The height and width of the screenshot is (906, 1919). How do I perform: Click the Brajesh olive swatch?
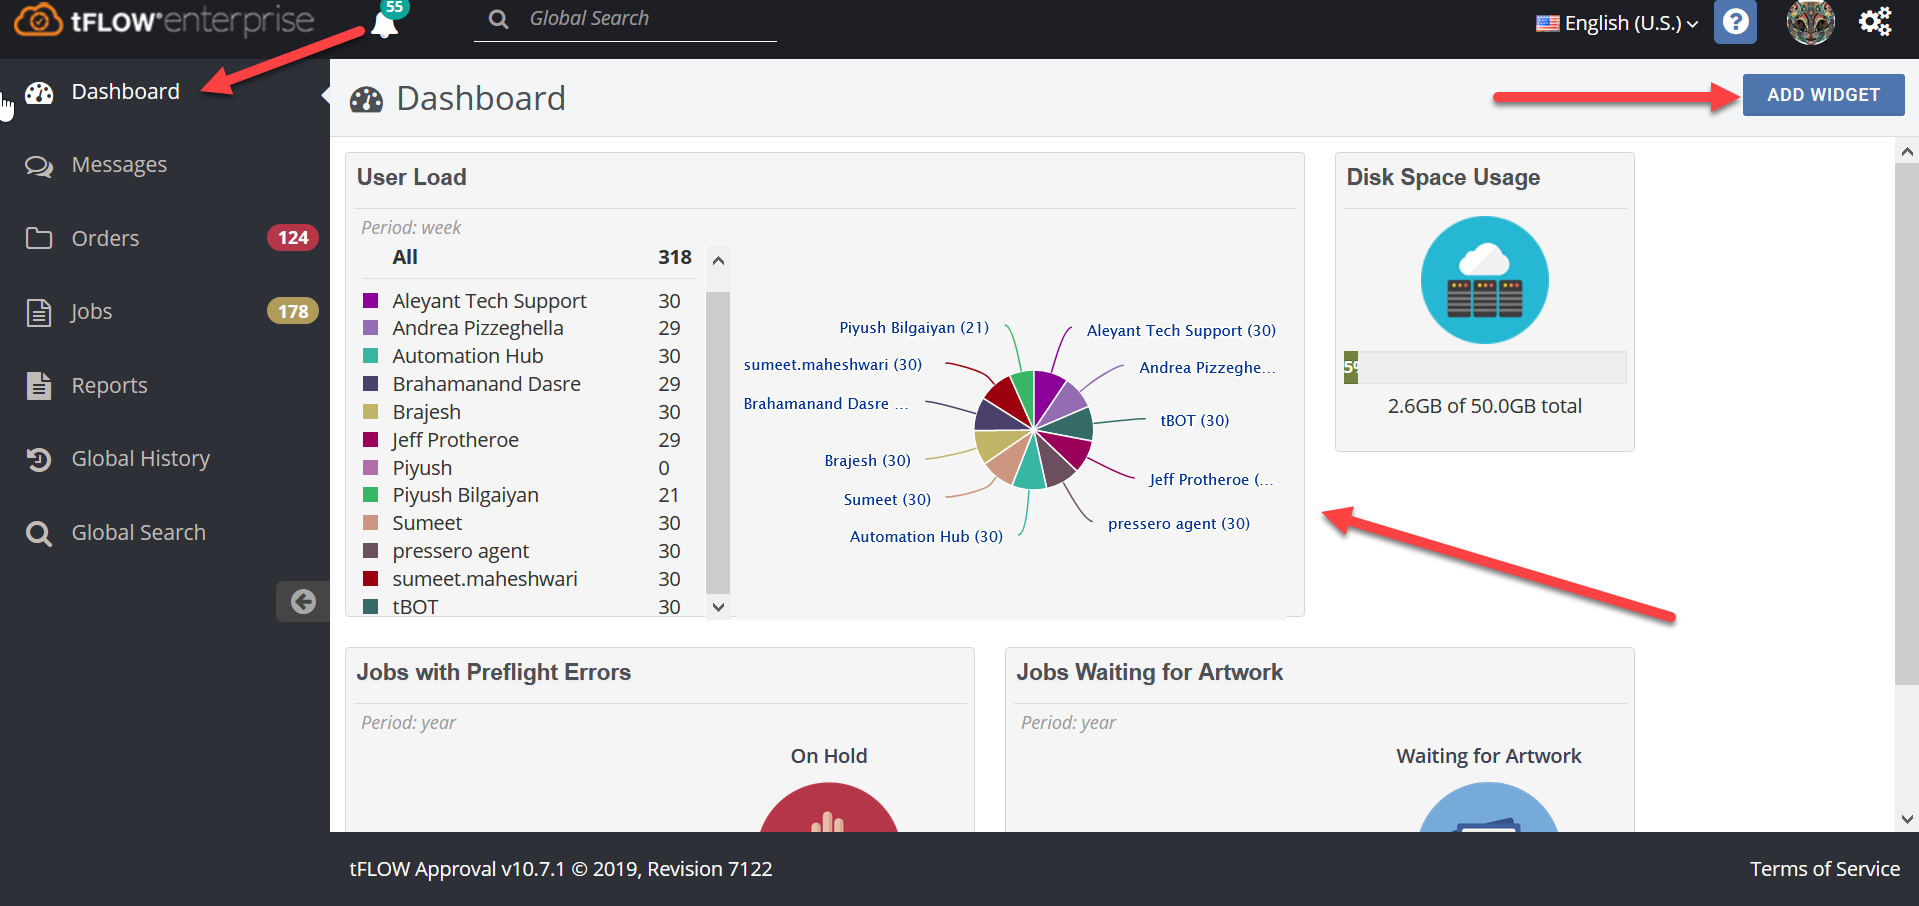pos(370,412)
